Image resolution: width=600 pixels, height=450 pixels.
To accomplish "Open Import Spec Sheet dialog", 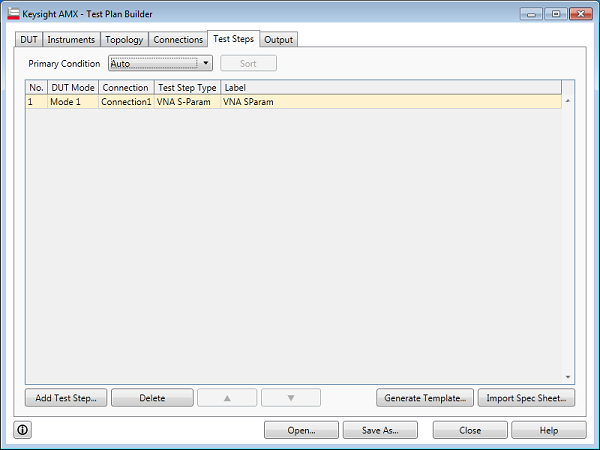I will coord(526,398).
